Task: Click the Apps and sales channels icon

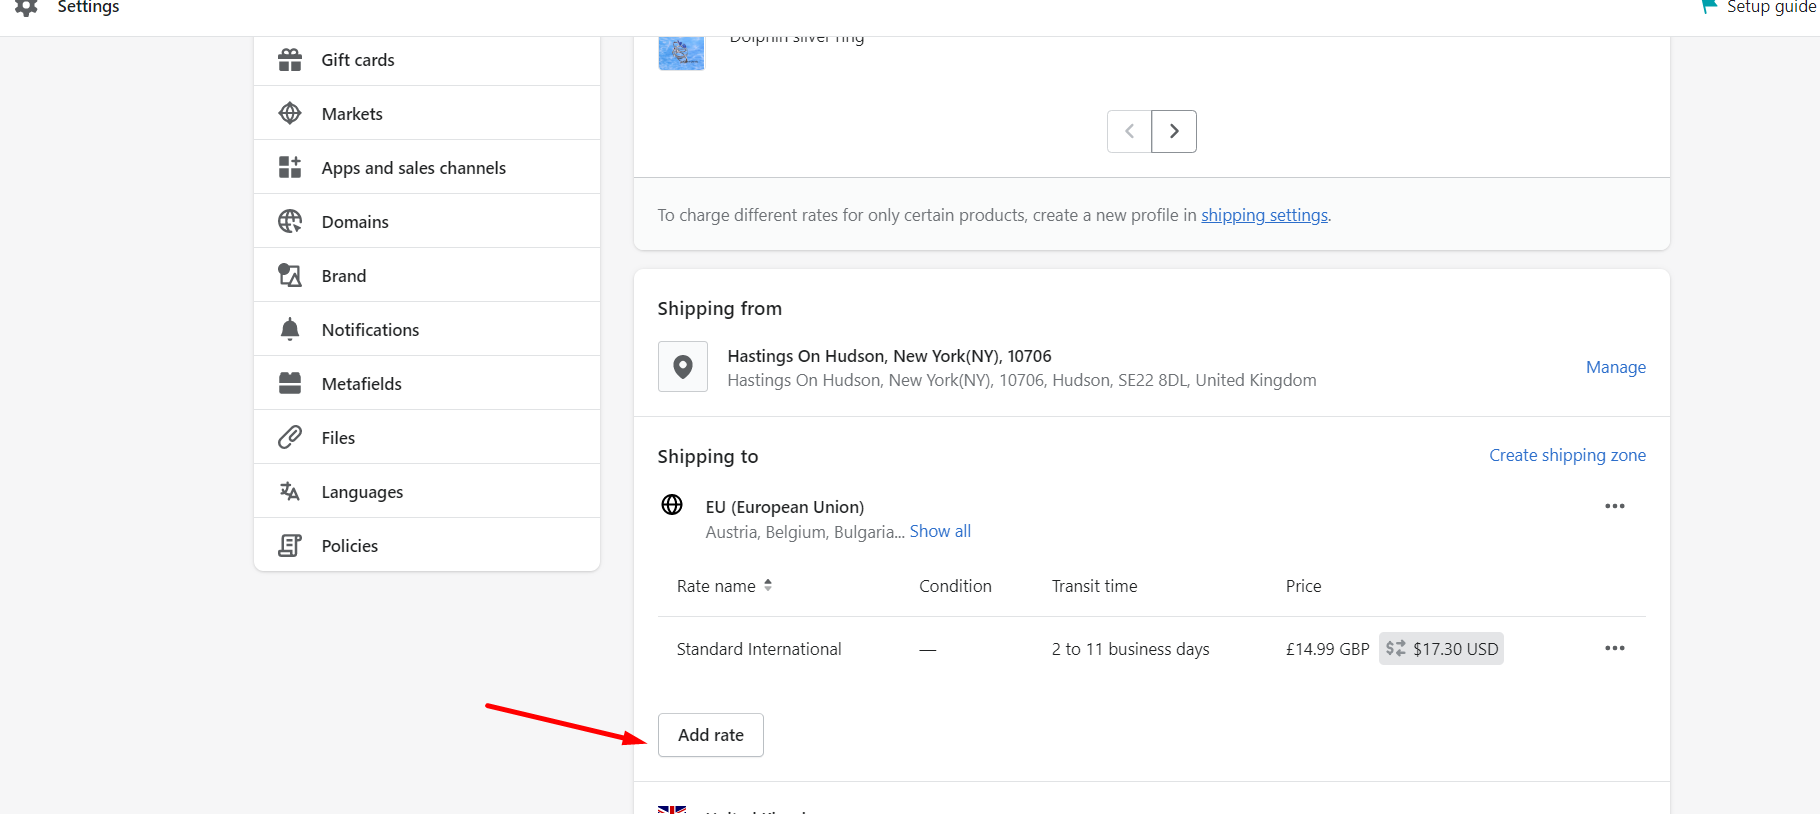Action: click(290, 168)
